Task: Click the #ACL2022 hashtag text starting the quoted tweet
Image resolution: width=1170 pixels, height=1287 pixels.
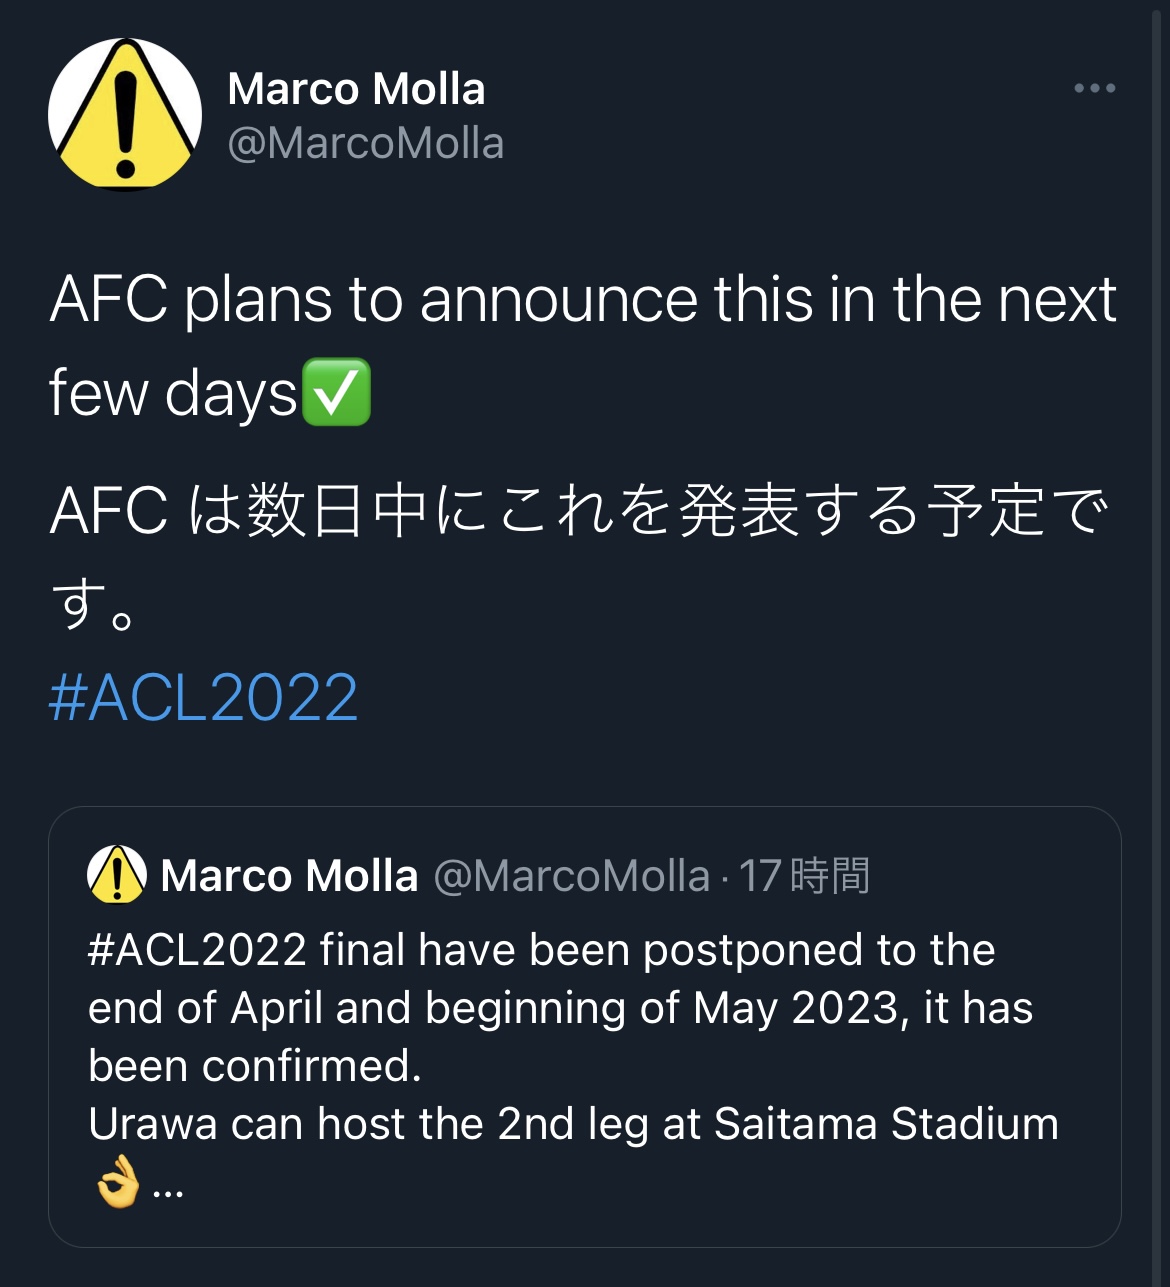Action: (197, 950)
